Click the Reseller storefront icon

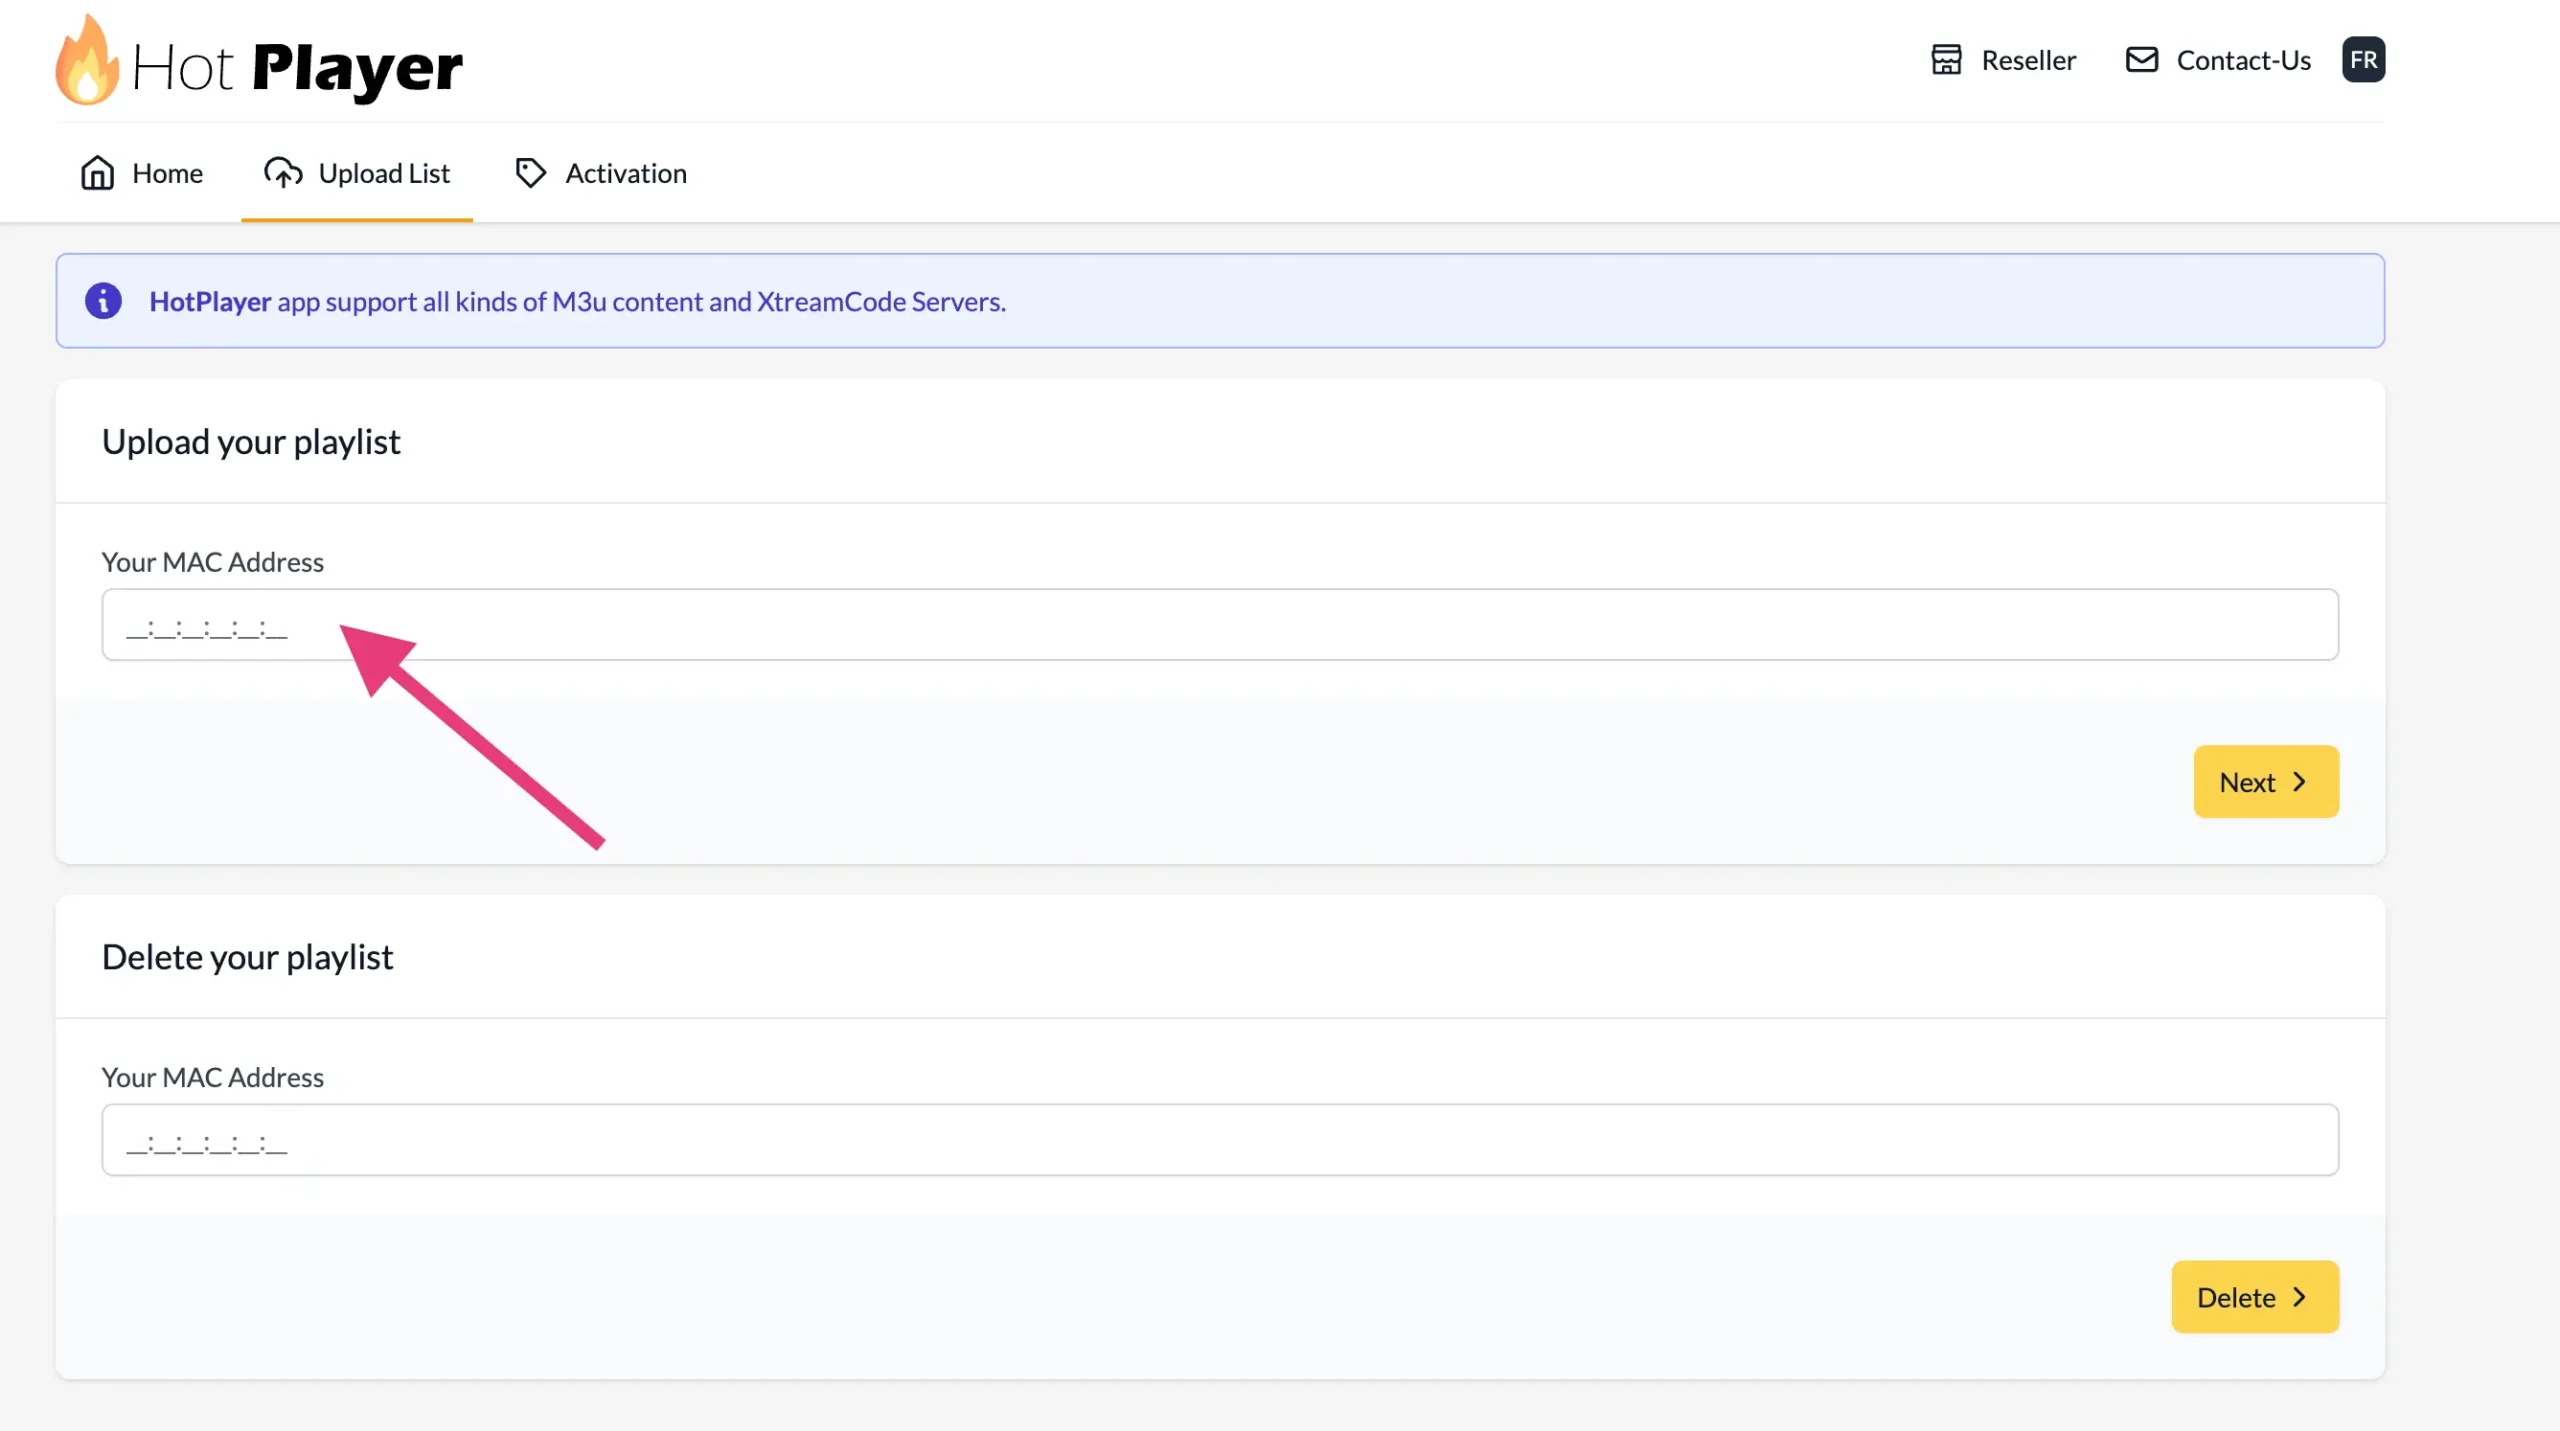1946,60
